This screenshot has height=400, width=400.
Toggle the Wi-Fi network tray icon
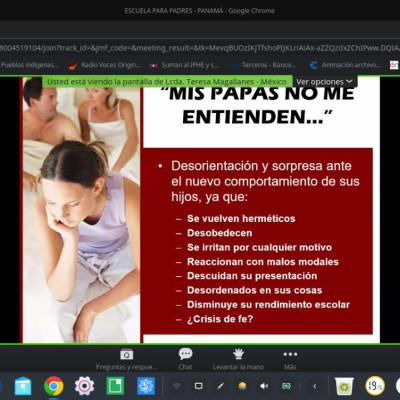(x=177, y=386)
